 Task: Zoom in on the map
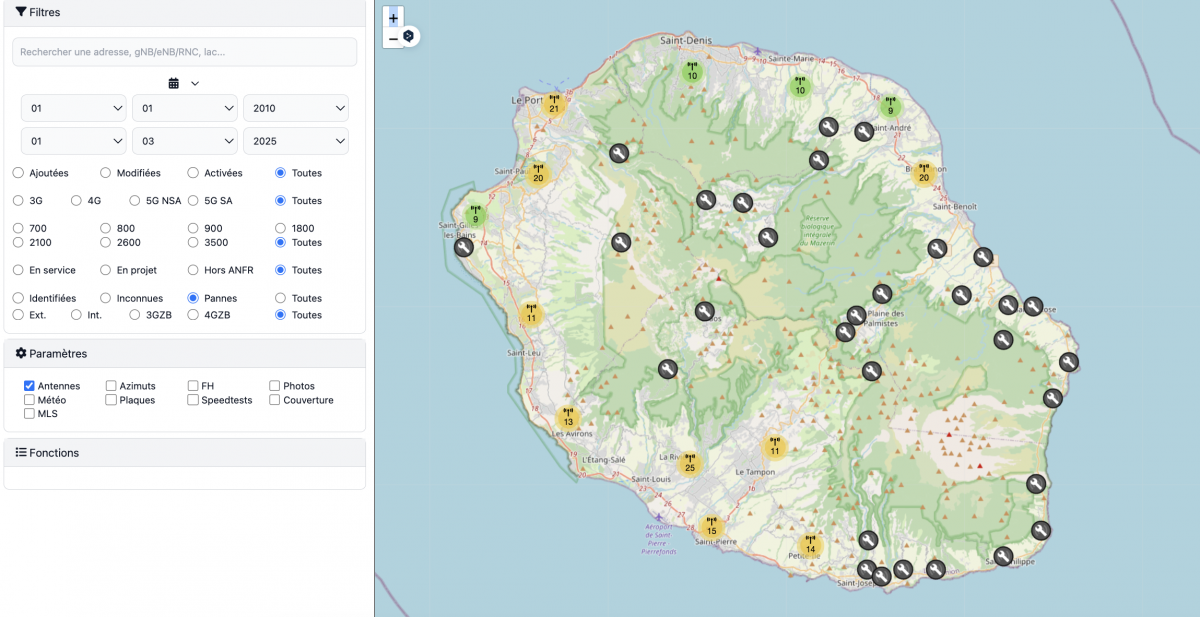point(393,18)
